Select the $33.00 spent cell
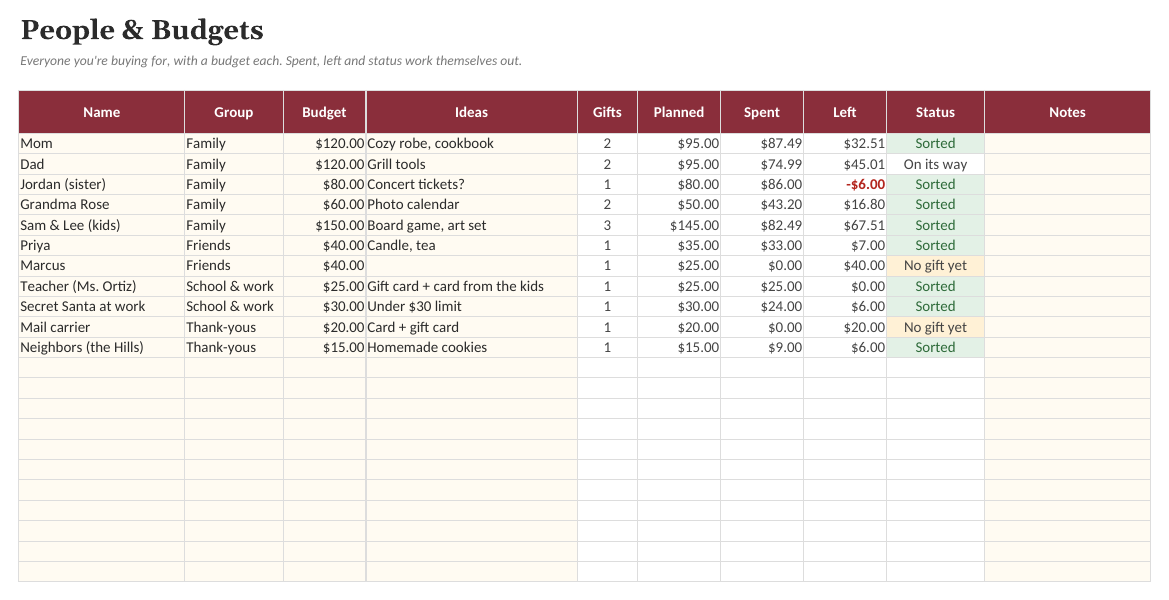This screenshot has height=600, width=1169. 761,245
